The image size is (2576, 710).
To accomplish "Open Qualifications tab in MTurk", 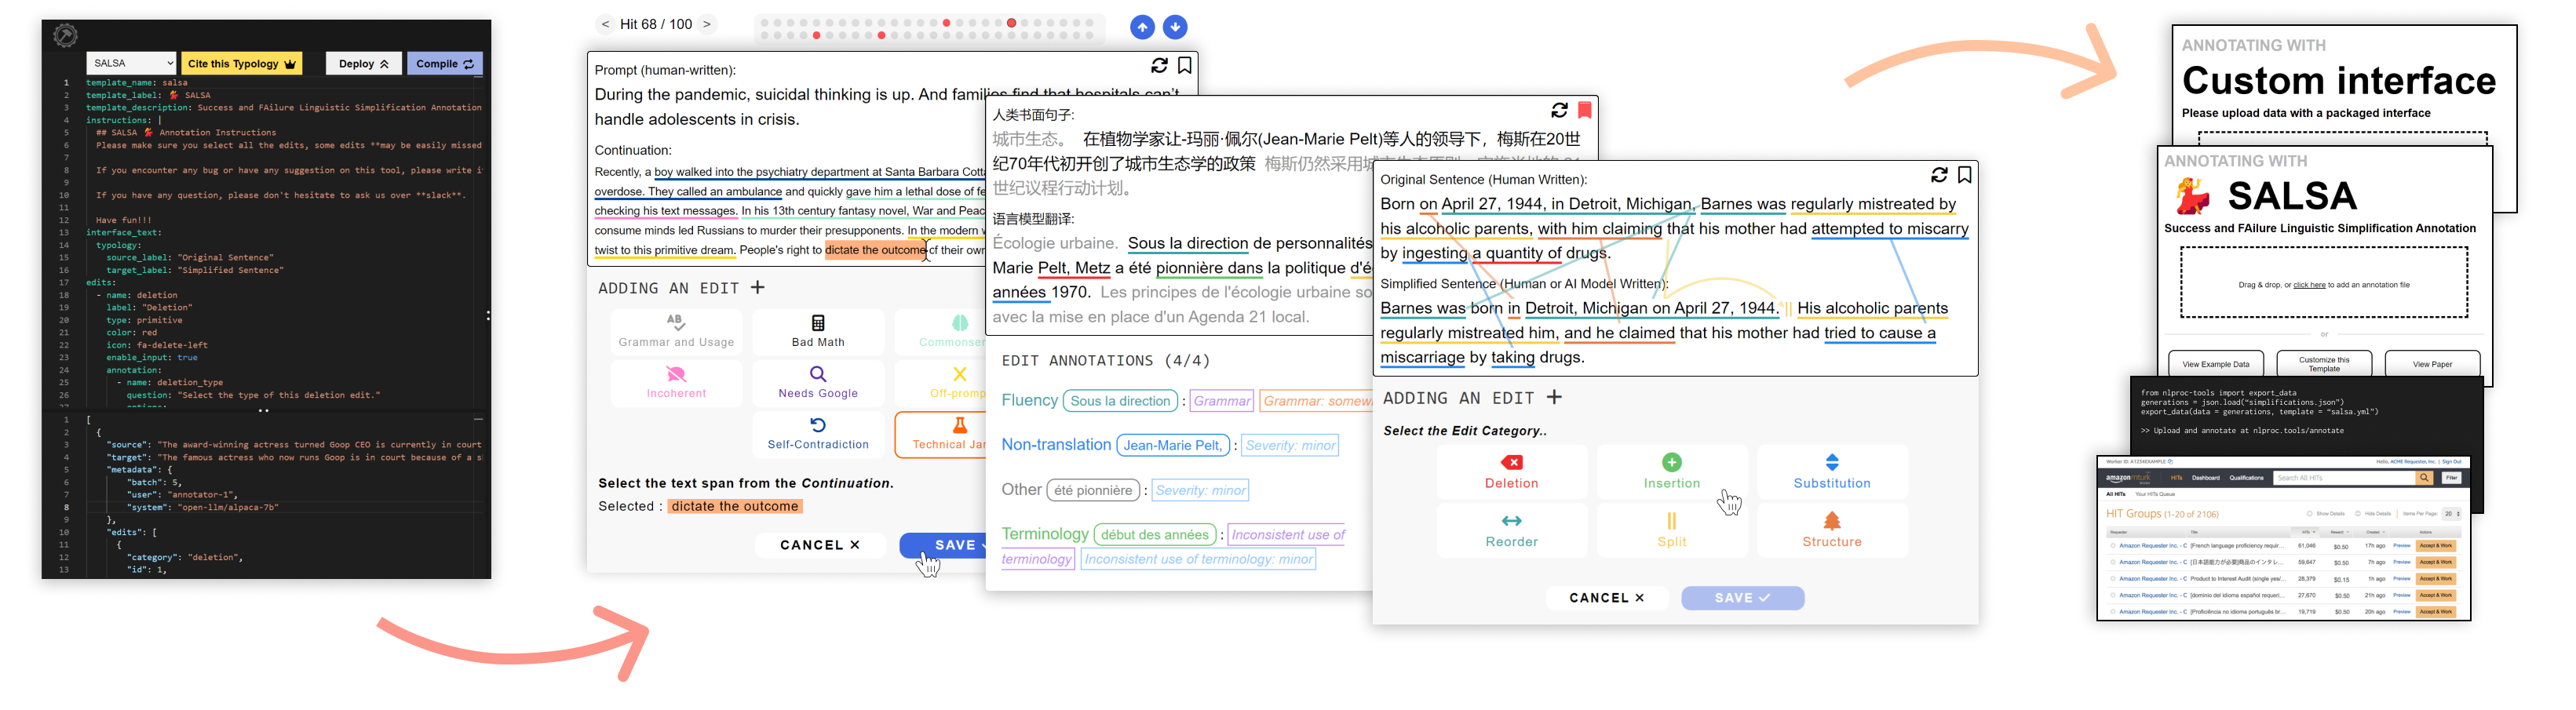I will pos(2246,478).
